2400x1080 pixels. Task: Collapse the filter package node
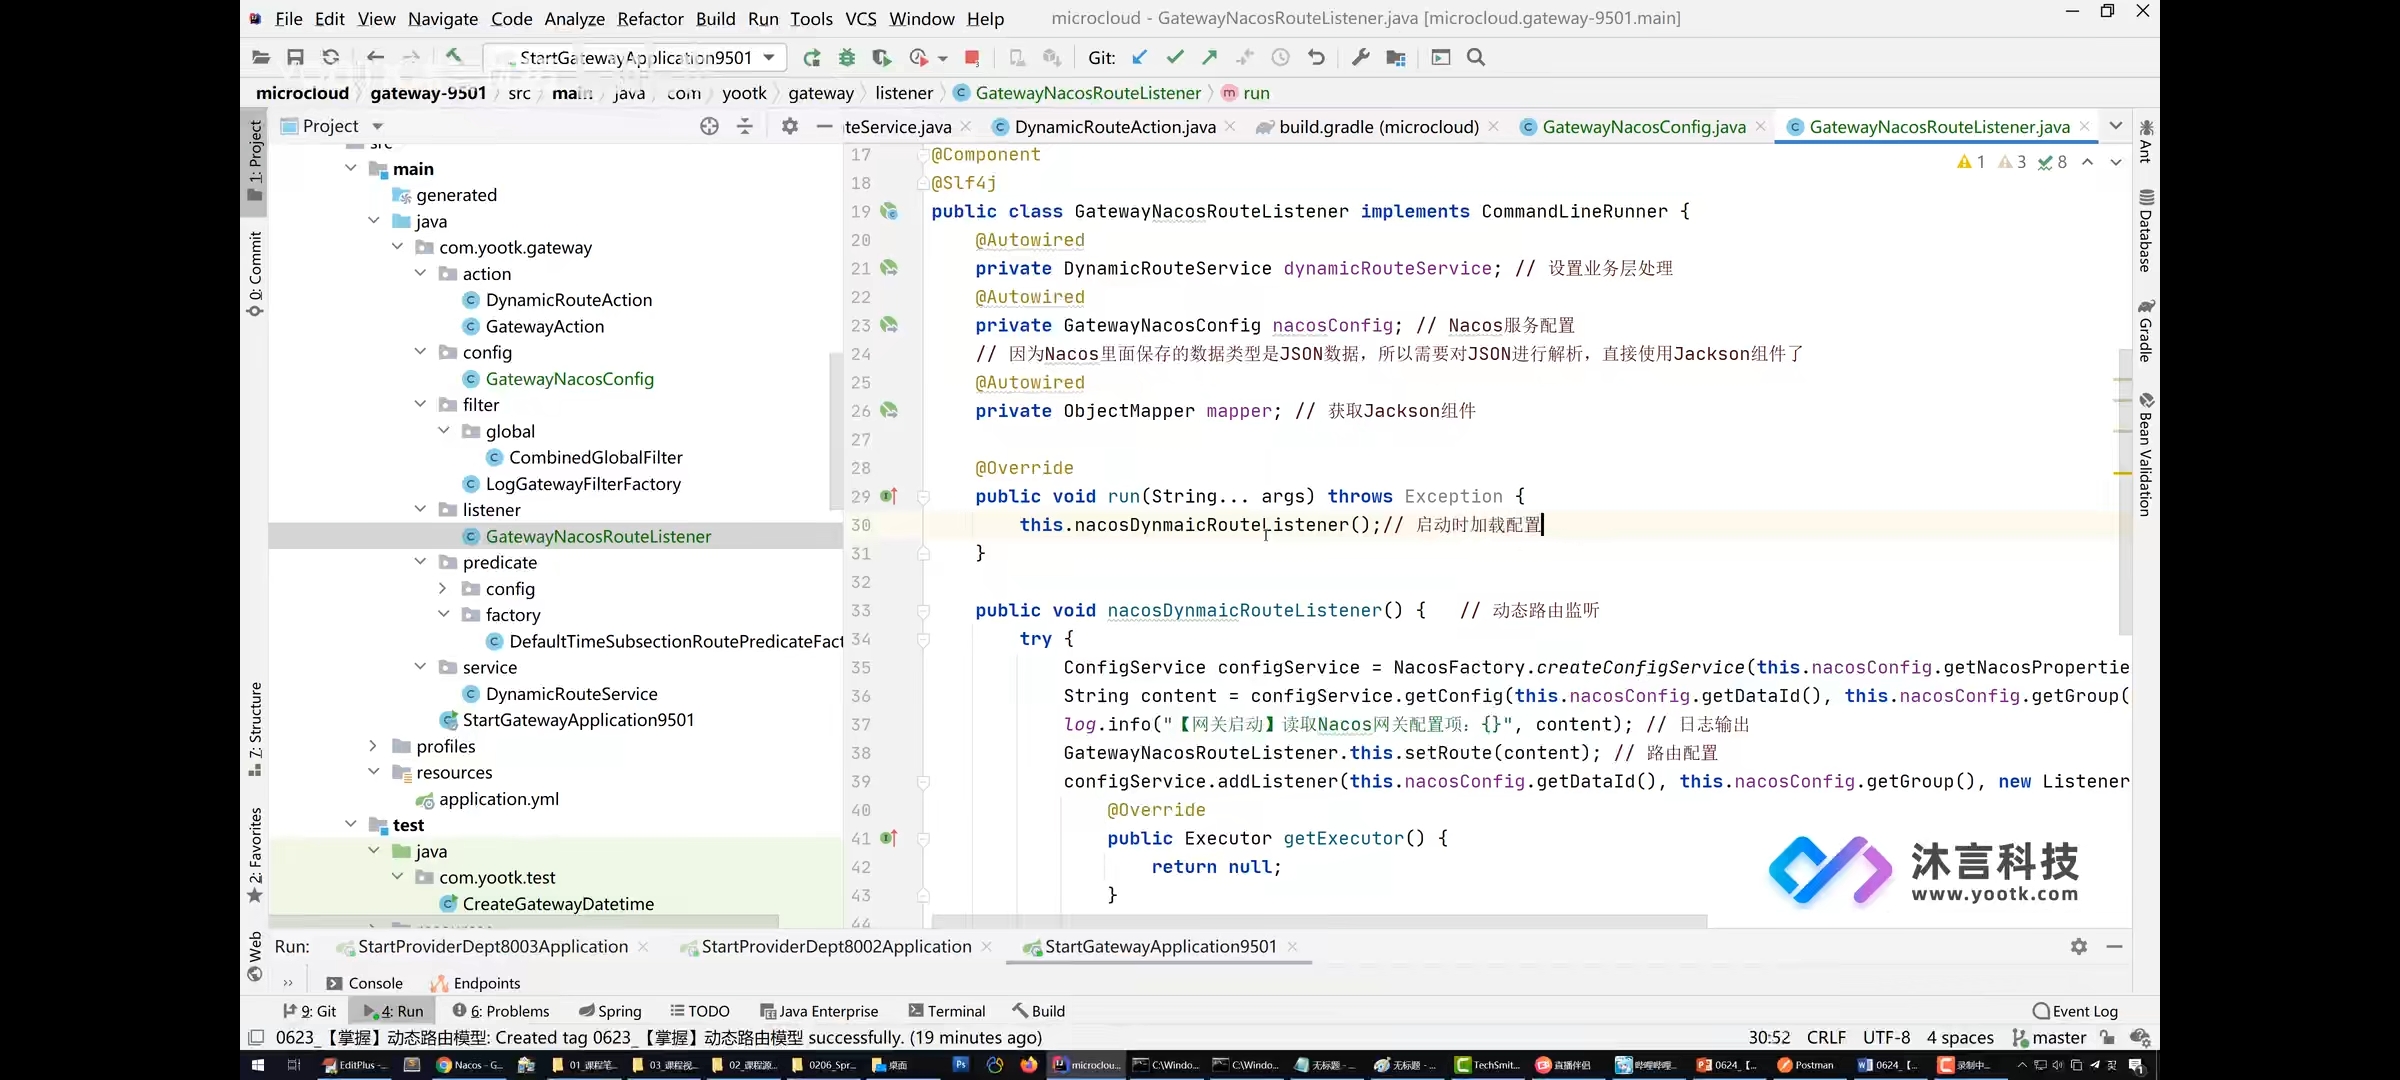421,405
